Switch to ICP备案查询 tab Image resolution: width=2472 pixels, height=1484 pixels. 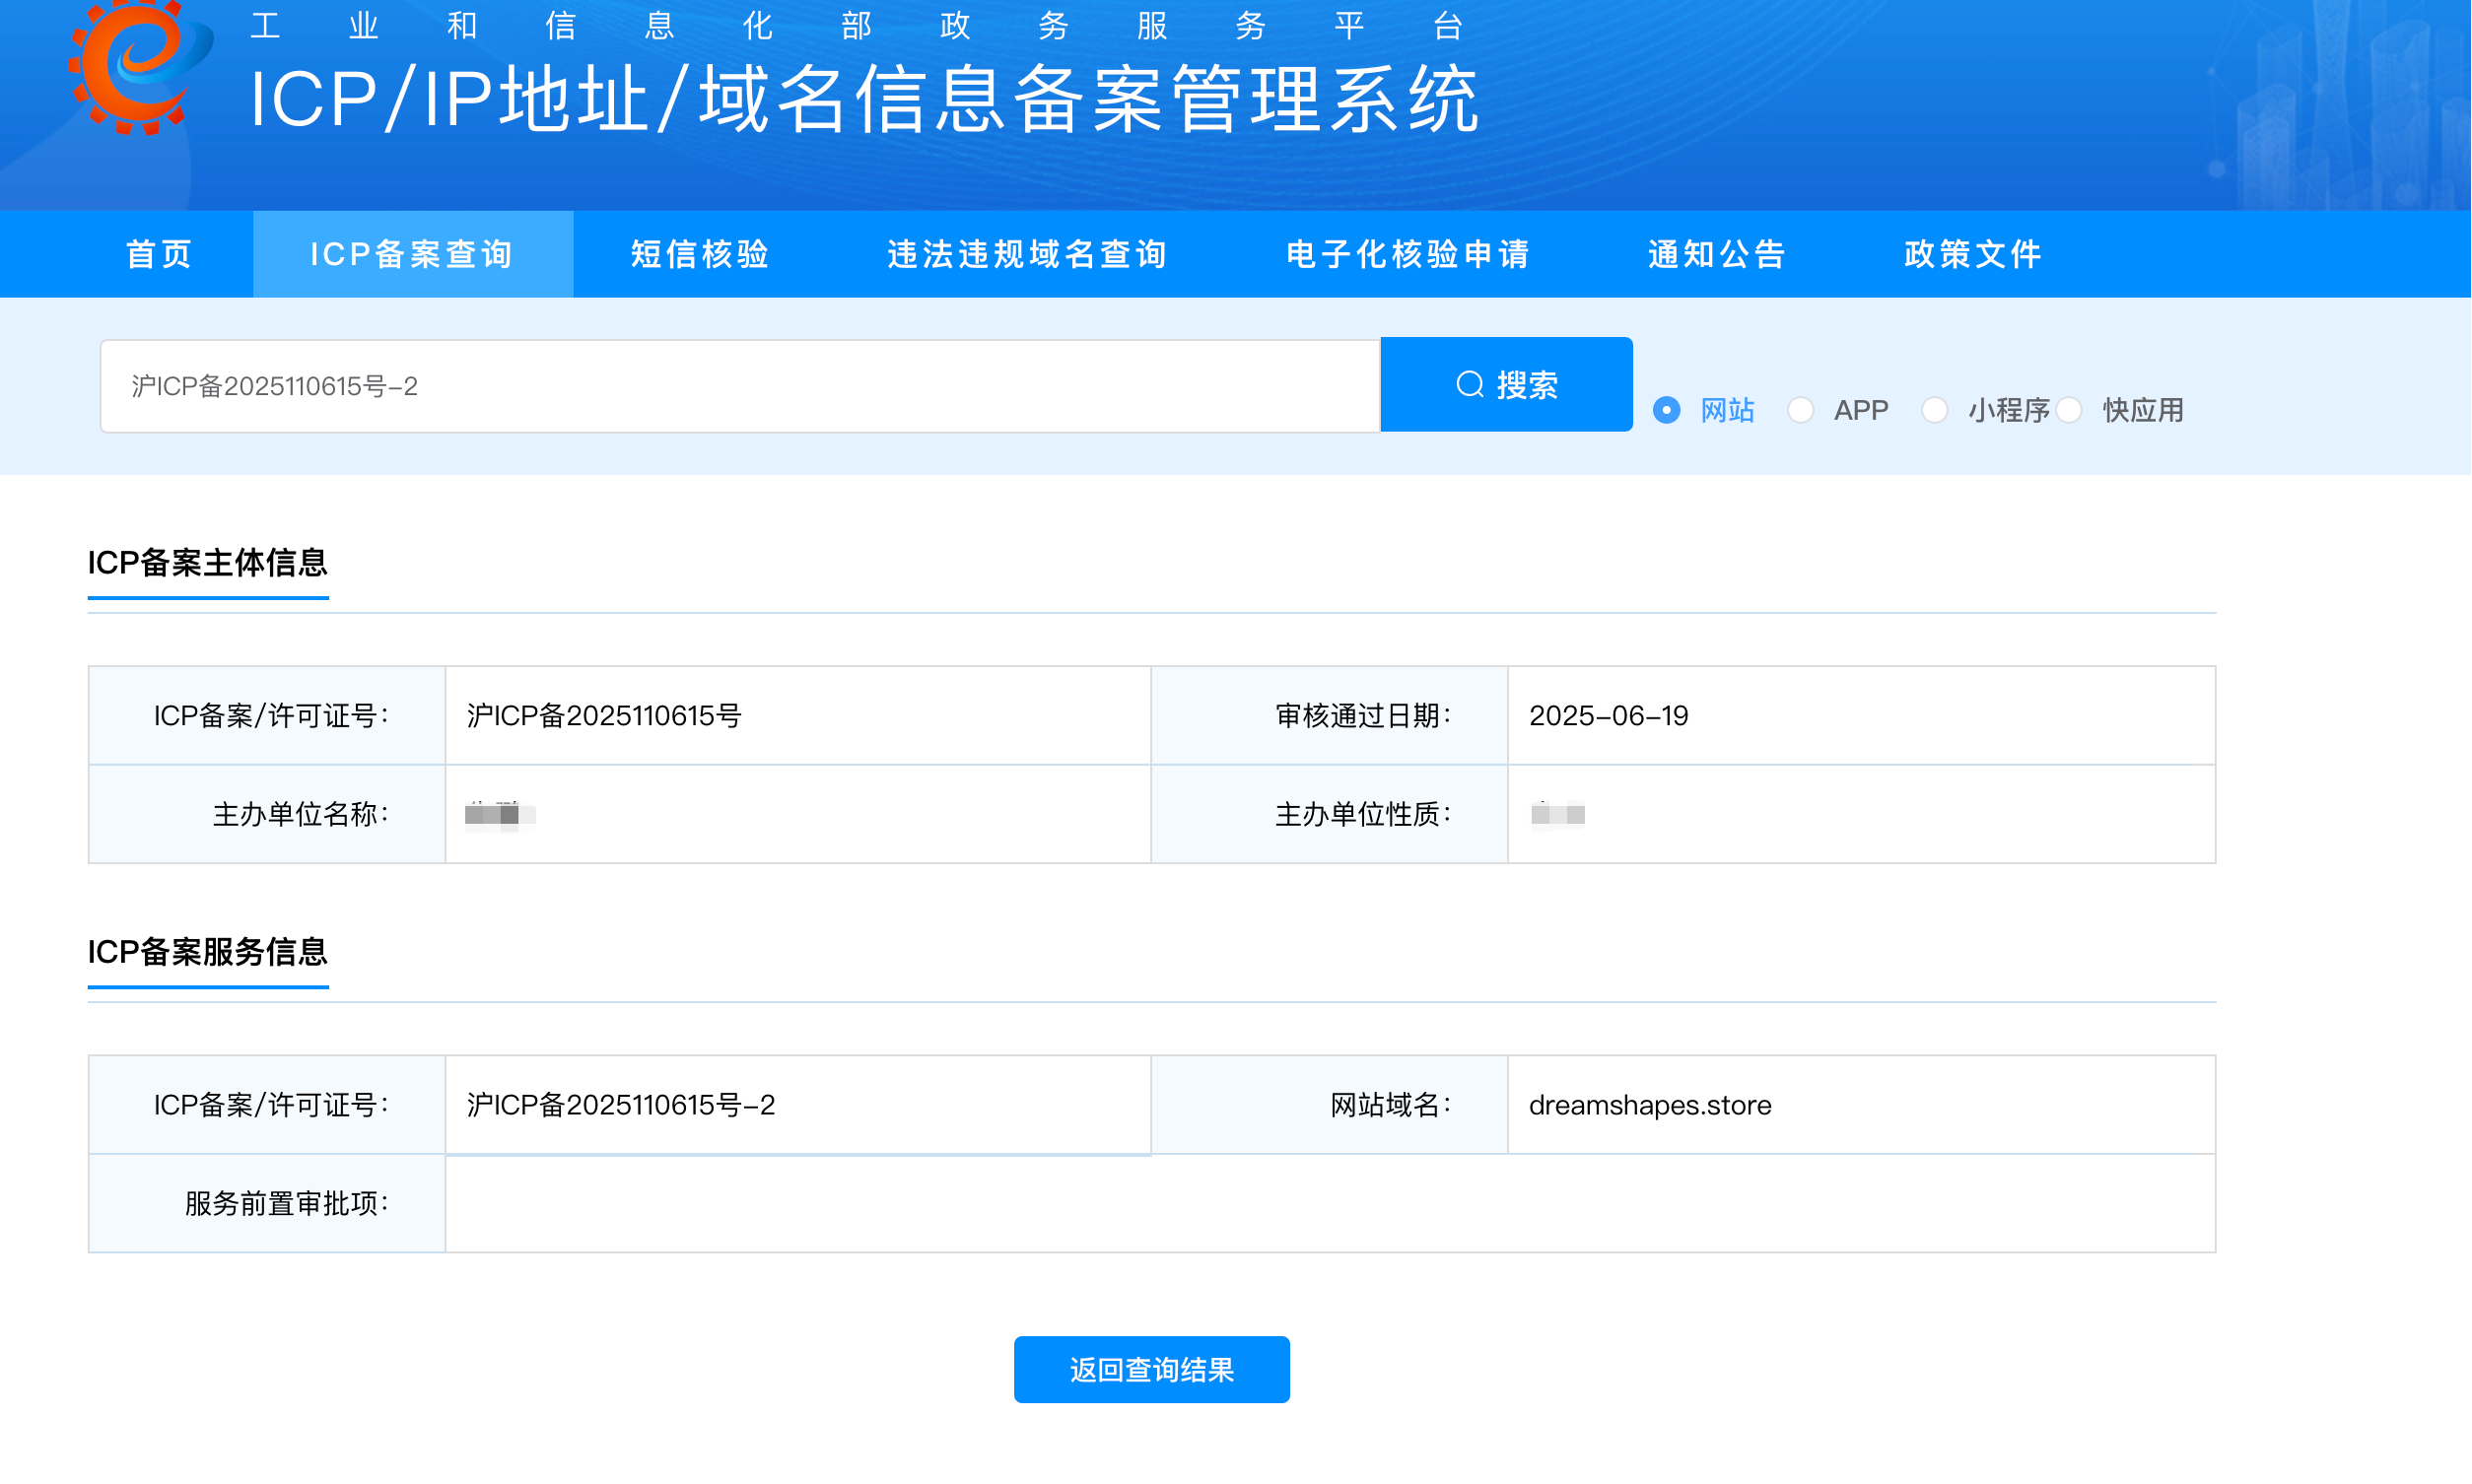click(x=412, y=254)
